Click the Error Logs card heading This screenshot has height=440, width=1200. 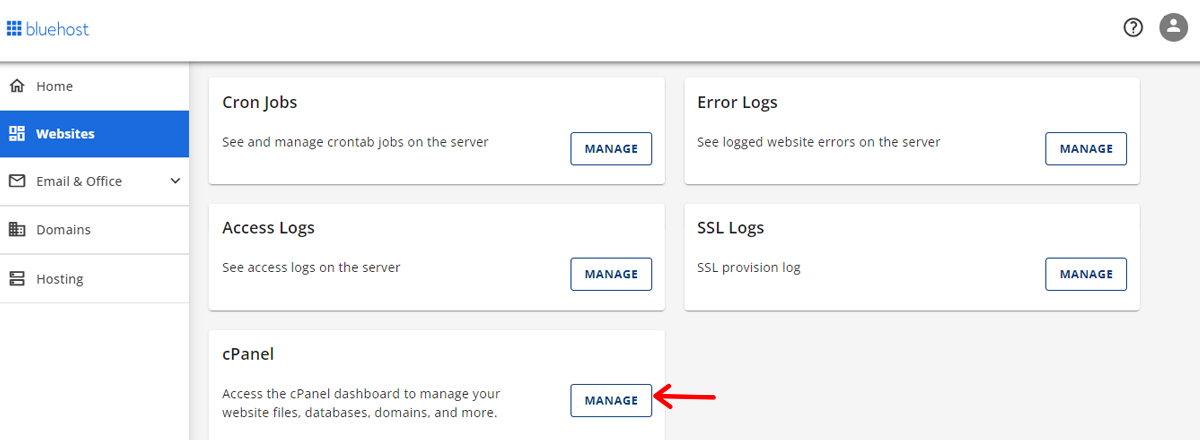737,102
